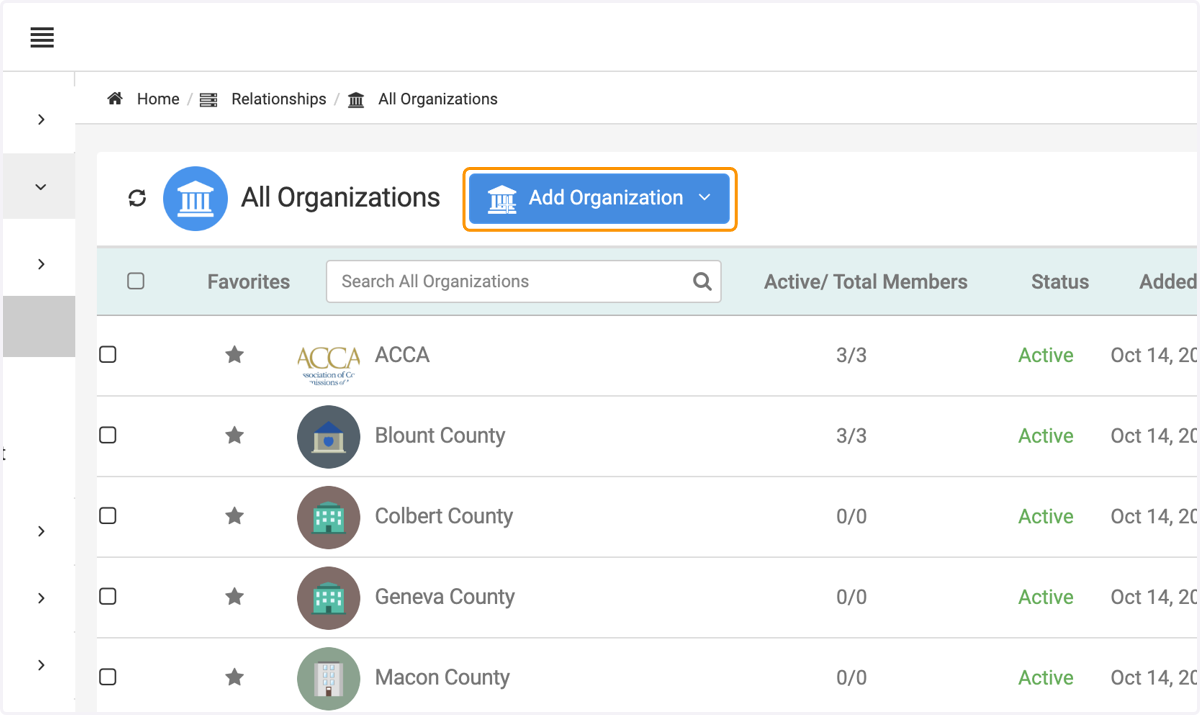Click All Organizations breadcrumb text
The image size is (1200, 715).
tap(438, 99)
